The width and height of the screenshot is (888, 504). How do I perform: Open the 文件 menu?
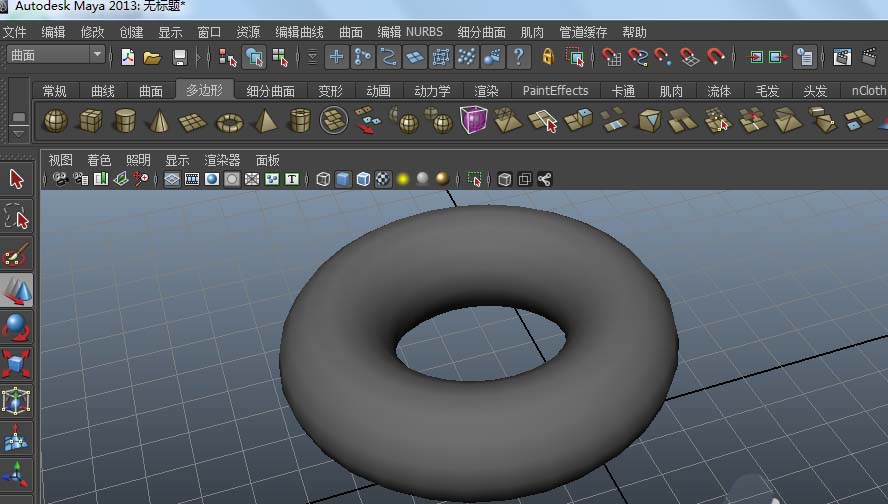click(15, 32)
